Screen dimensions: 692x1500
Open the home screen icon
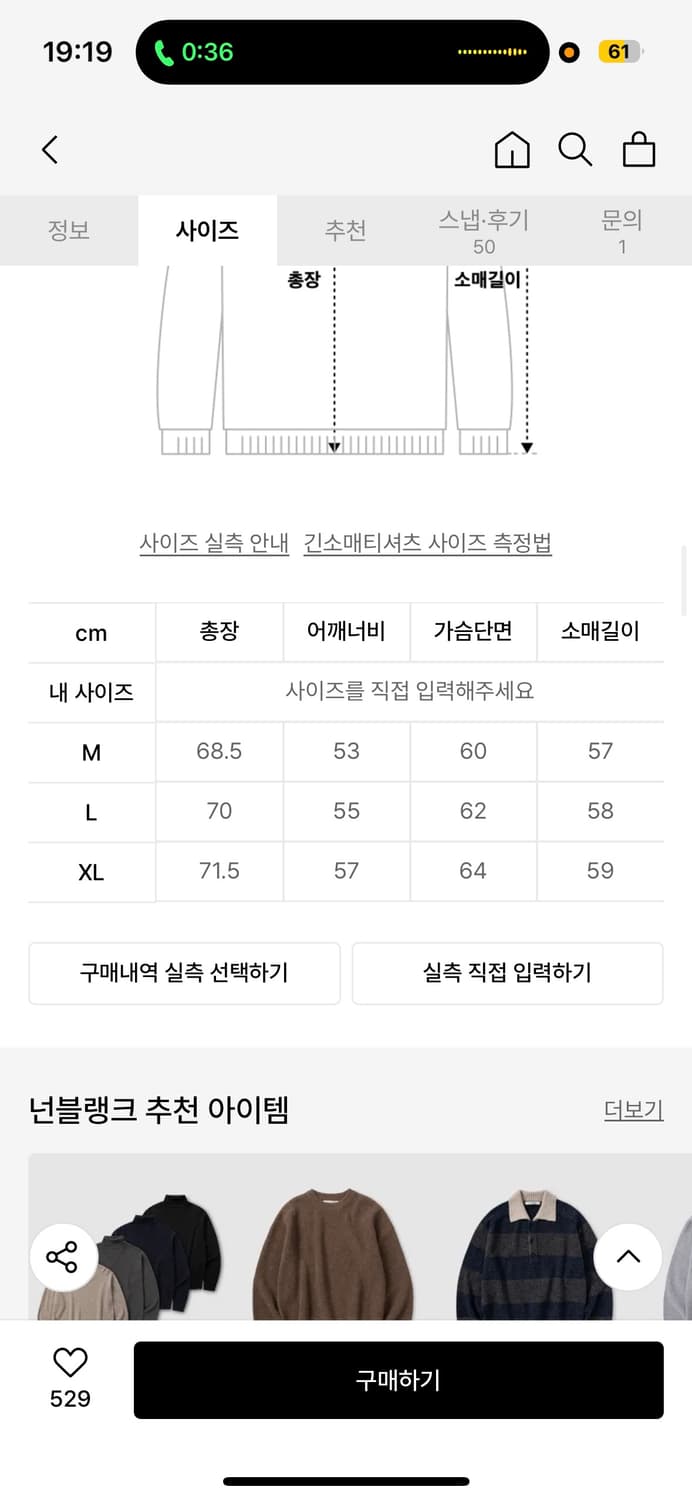point(511,150)
